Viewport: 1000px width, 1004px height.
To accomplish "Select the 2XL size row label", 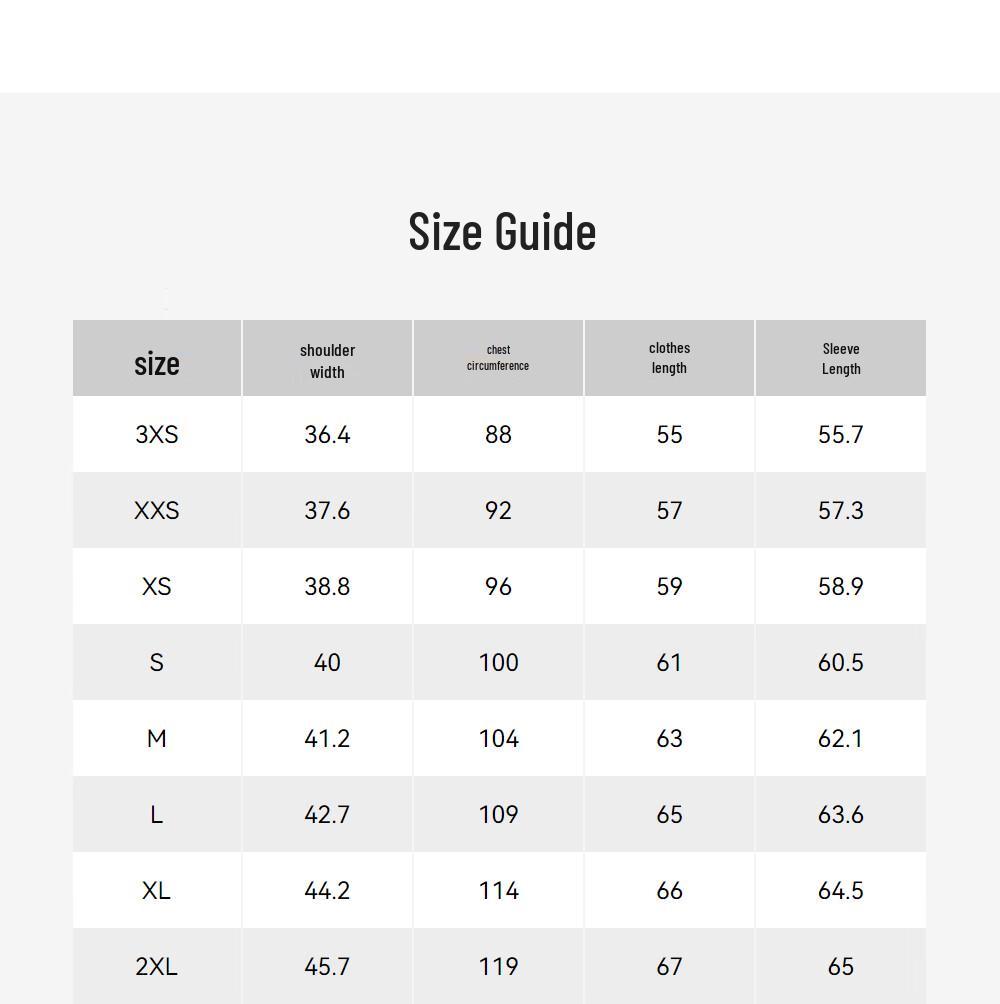I will click(x=157, y=966).
